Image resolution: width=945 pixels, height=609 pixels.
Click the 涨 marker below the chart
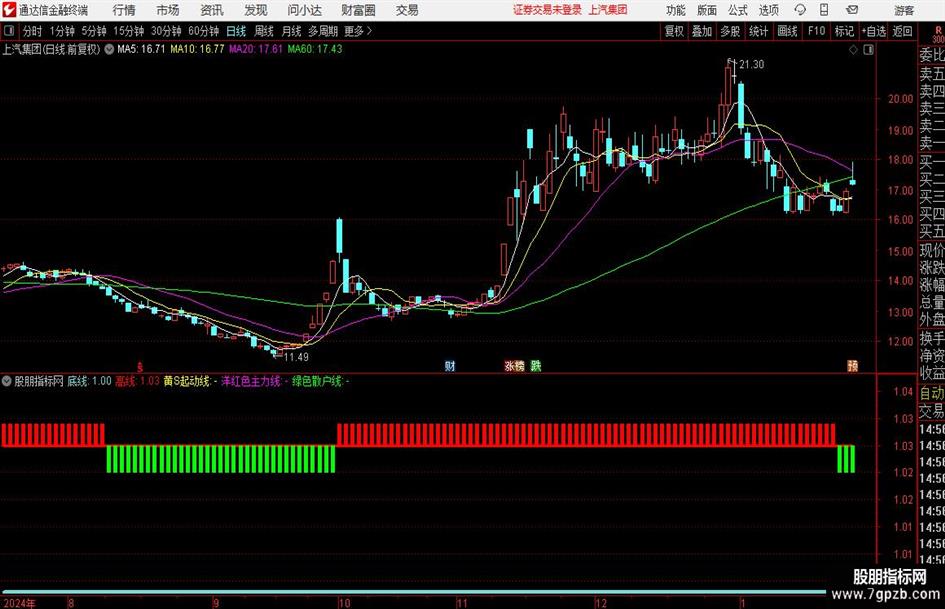pos(510,366)
